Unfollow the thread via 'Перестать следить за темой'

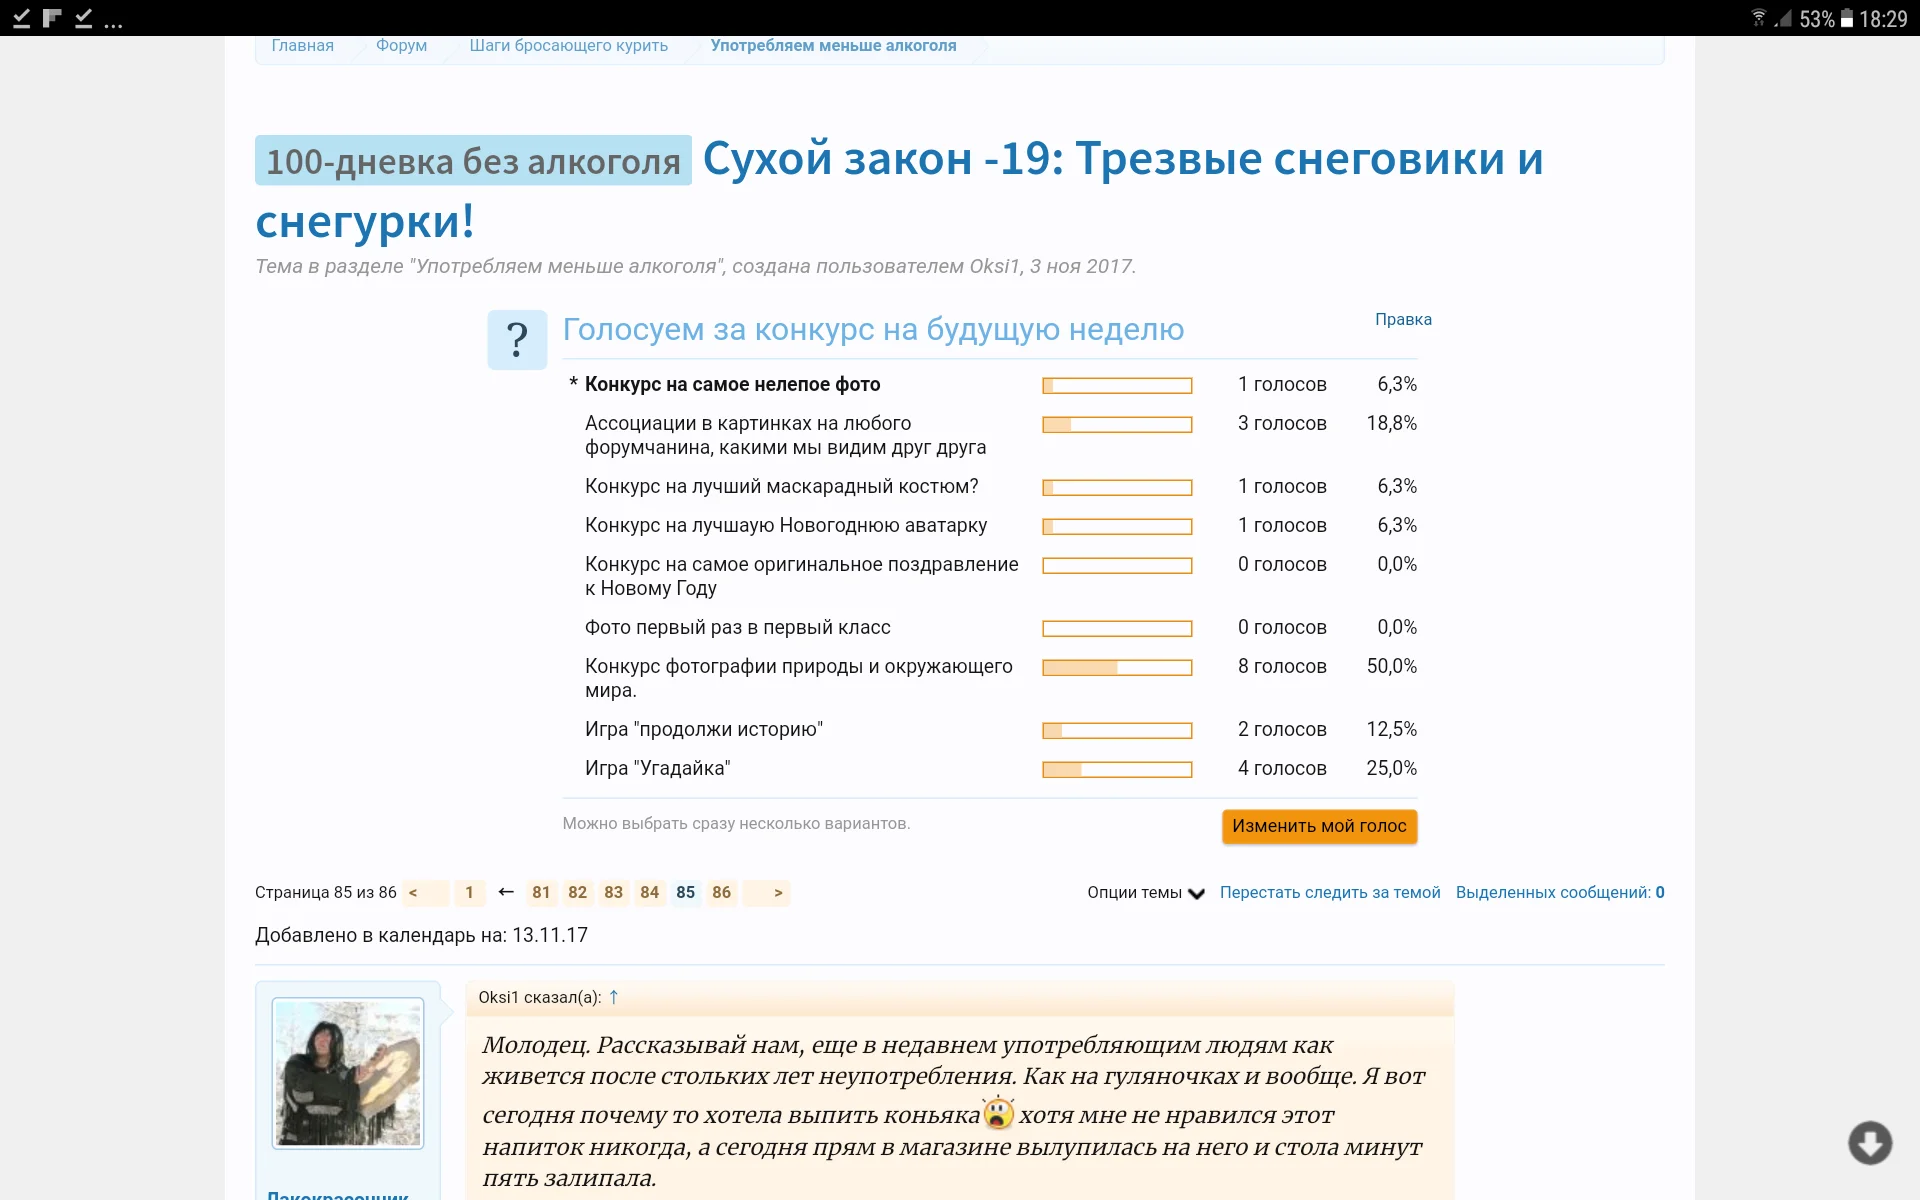1330,892
